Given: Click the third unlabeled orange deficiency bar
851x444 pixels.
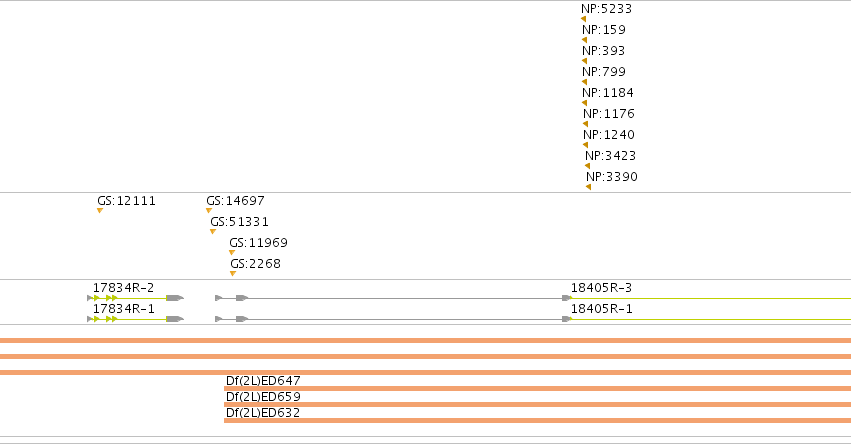Looking at the screenshot, I should click(426, 372).
